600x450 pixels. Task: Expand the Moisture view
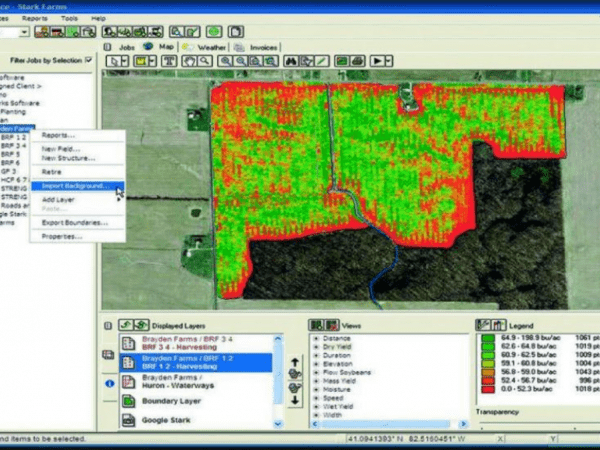pyautogui.click(x=316, y=390)
